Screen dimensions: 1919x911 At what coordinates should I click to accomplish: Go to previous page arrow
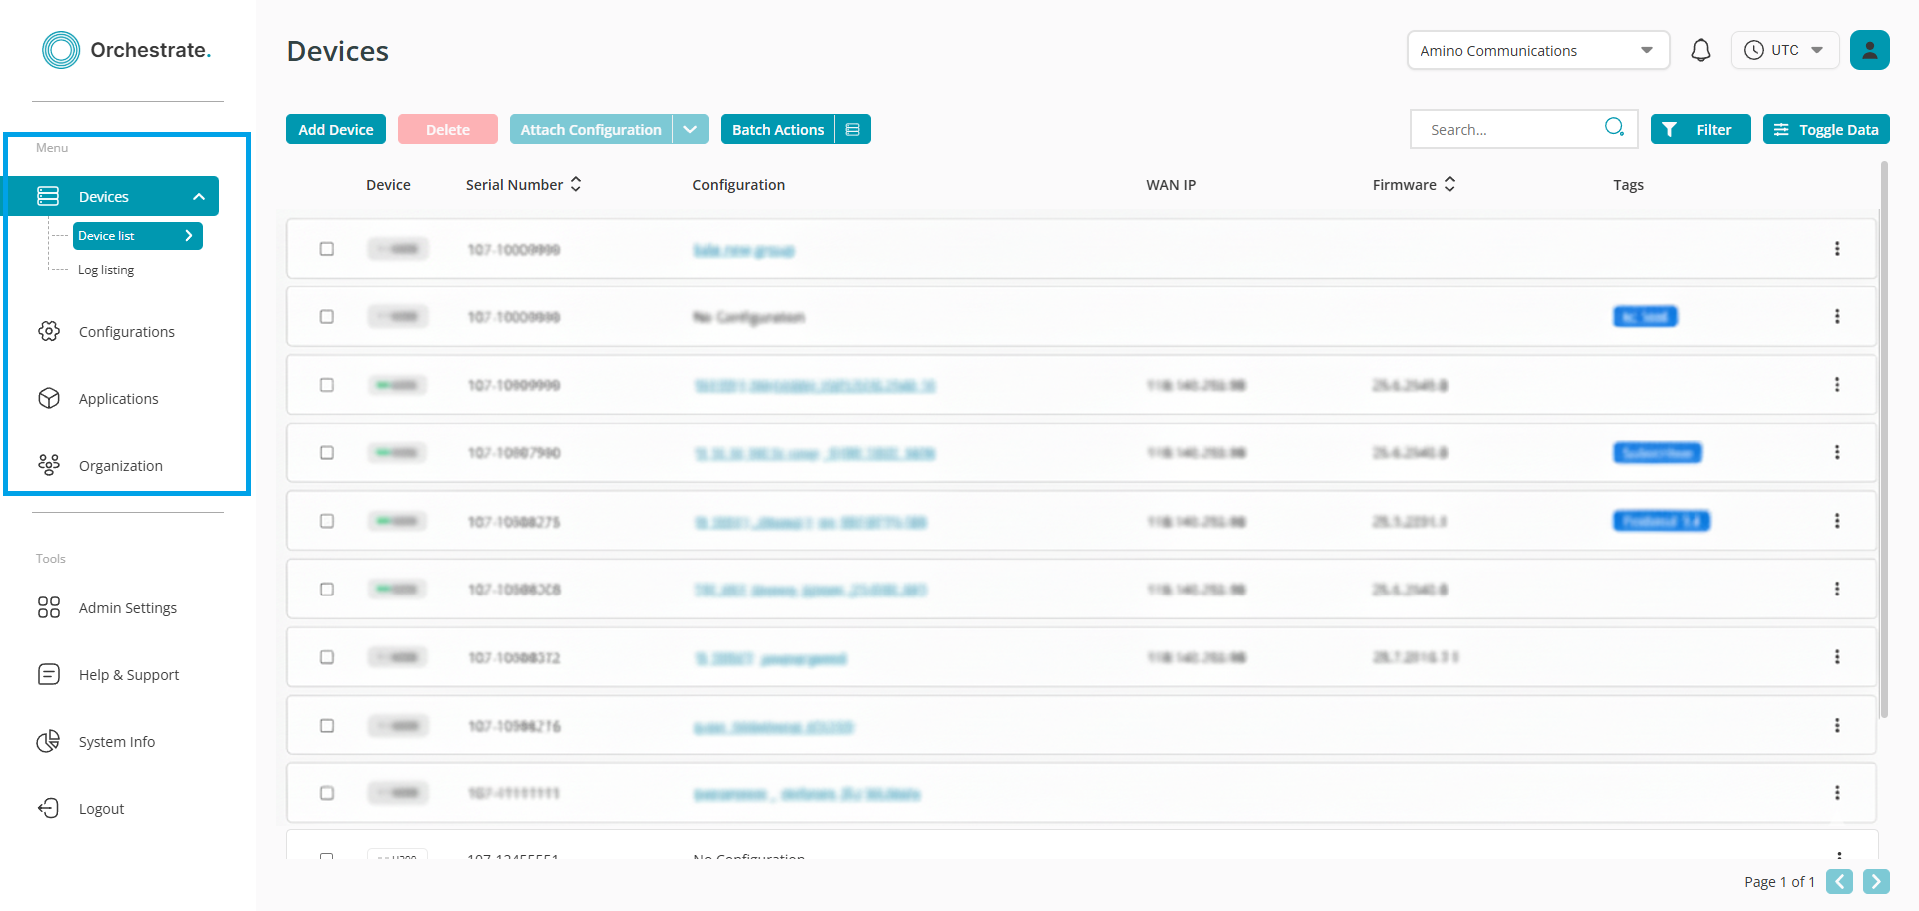1838,881
